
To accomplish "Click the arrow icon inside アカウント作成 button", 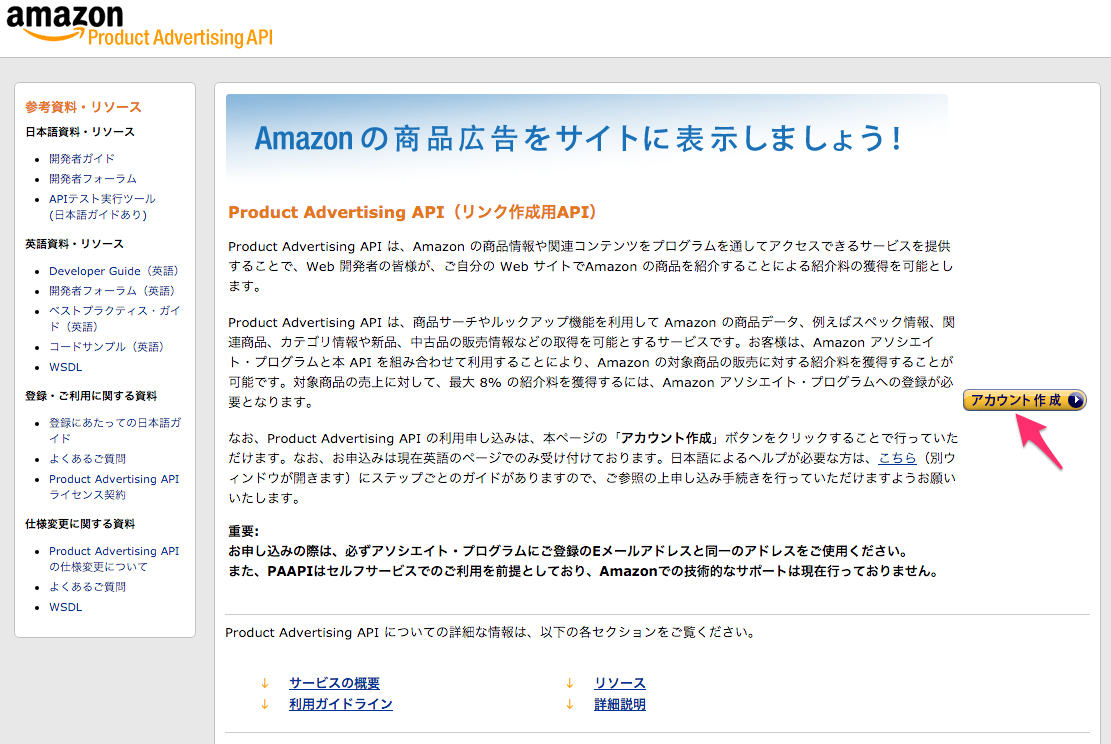I will (x=1077, y=399).
